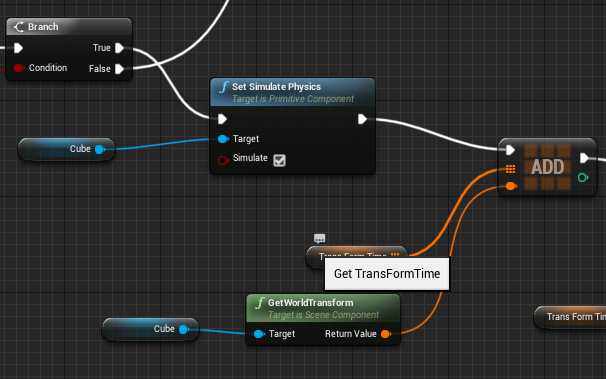Select the Set Simulate Physics node header
Viewport: 606px width, 379px height.
point(292,92)
